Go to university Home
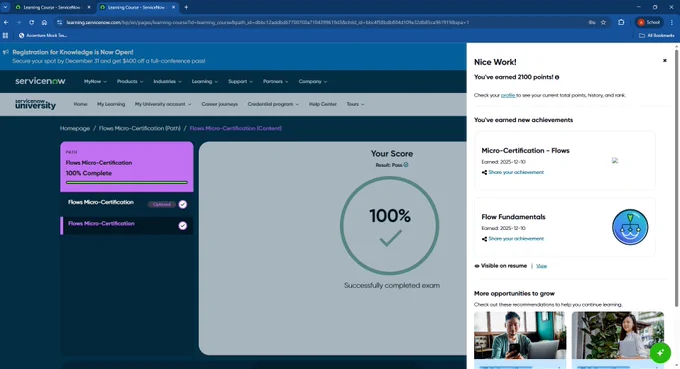 pyautogui.click(x=80, y=104)
